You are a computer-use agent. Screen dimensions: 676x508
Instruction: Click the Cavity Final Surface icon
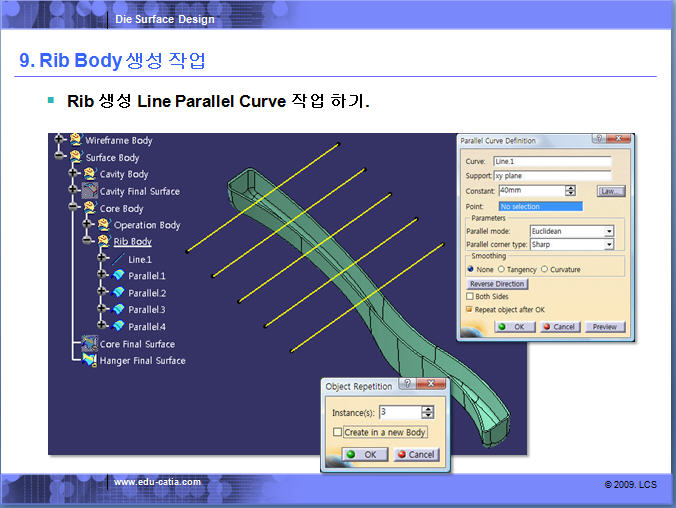(90, 191)
